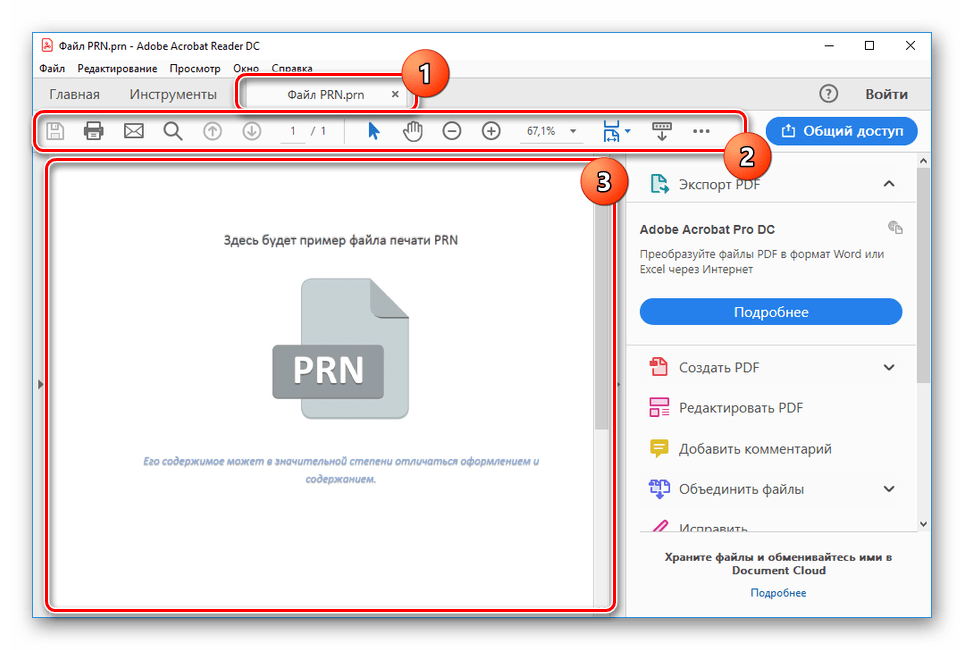Switch to the Инструменты tab
Screen dimensions: 964x650
click(x=173, y=94)
